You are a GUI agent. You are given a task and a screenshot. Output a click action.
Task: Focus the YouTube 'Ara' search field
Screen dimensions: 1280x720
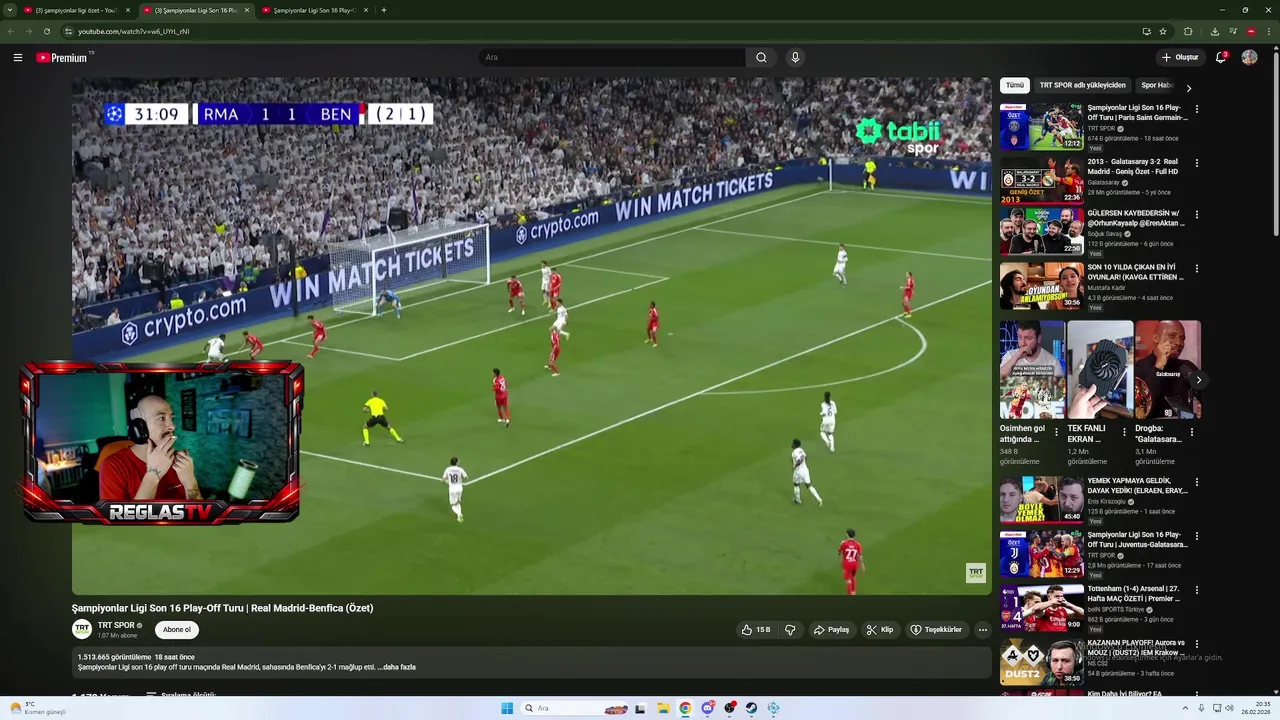point(612,57)
